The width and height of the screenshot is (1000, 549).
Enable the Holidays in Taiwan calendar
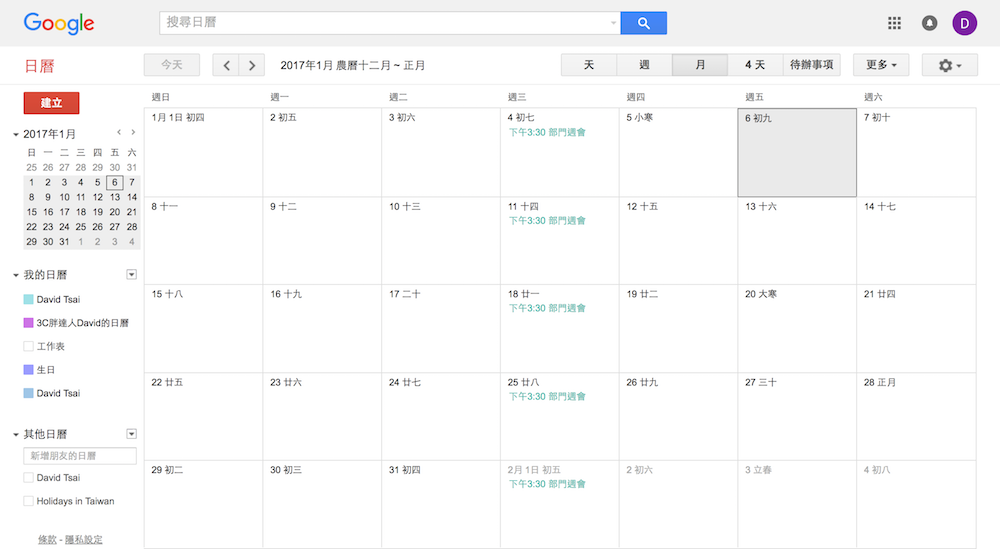tap(29, 501)
